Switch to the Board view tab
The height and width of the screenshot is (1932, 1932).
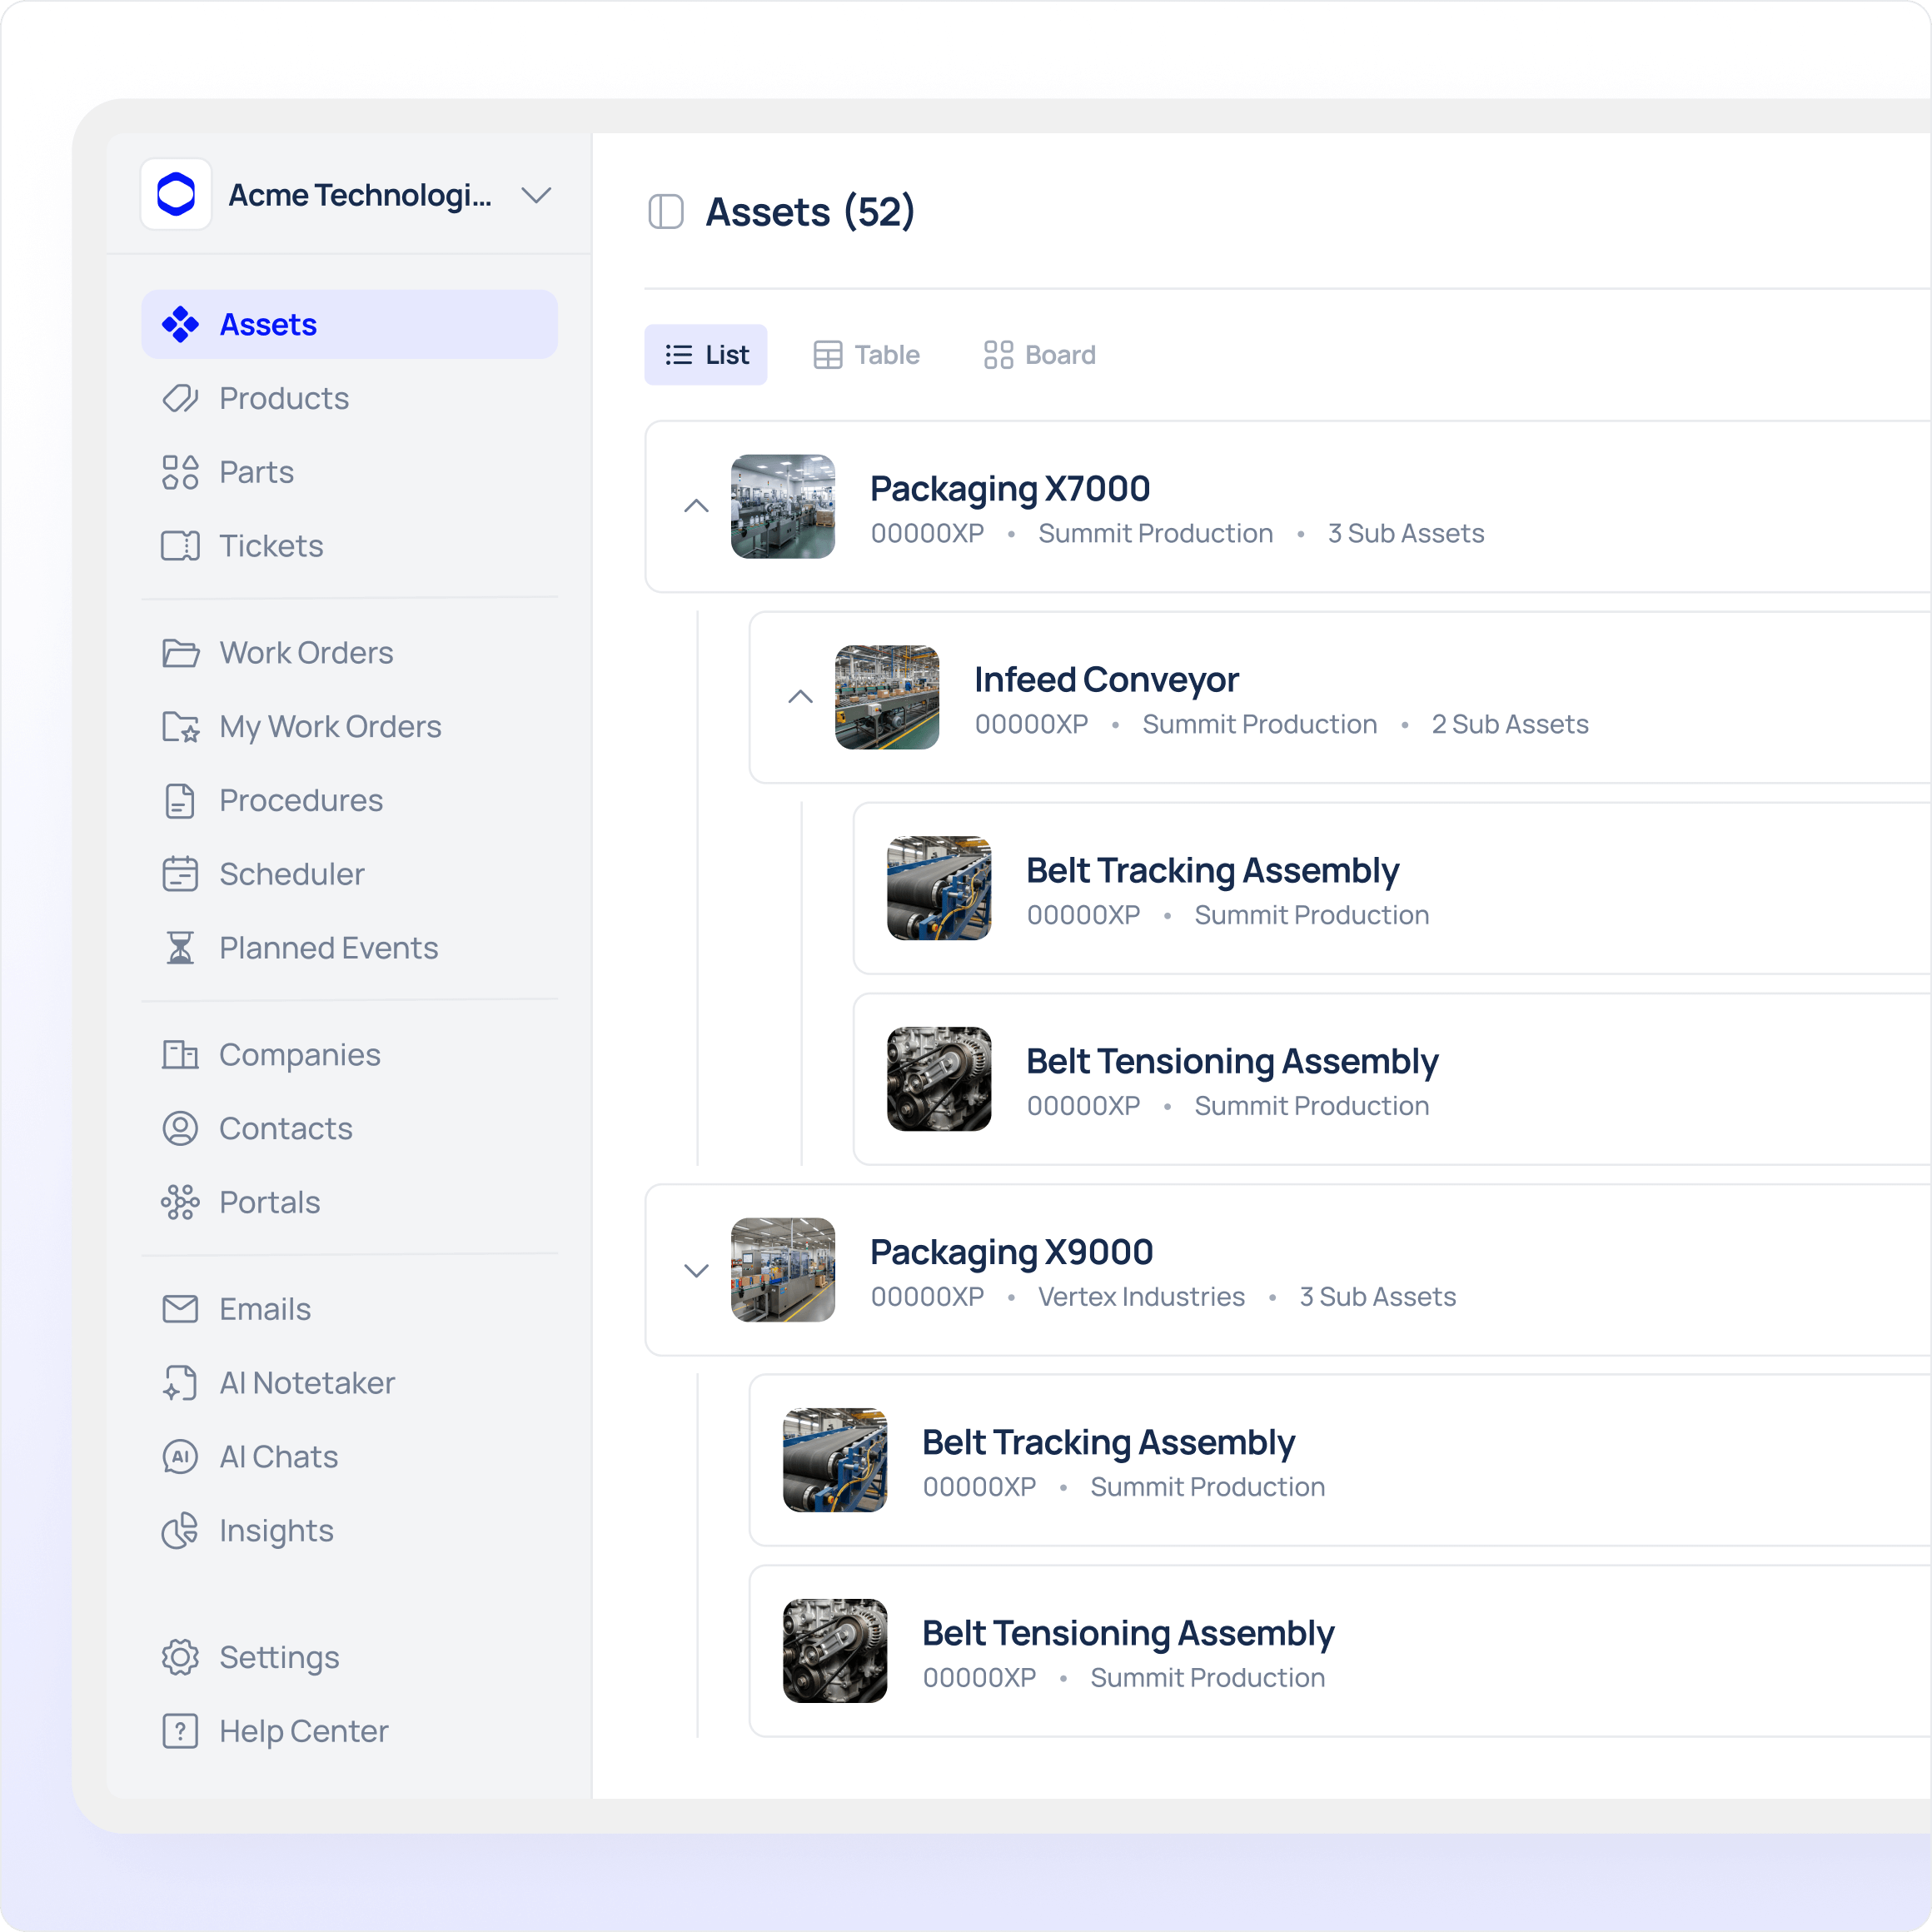(x=1040, y=355)
